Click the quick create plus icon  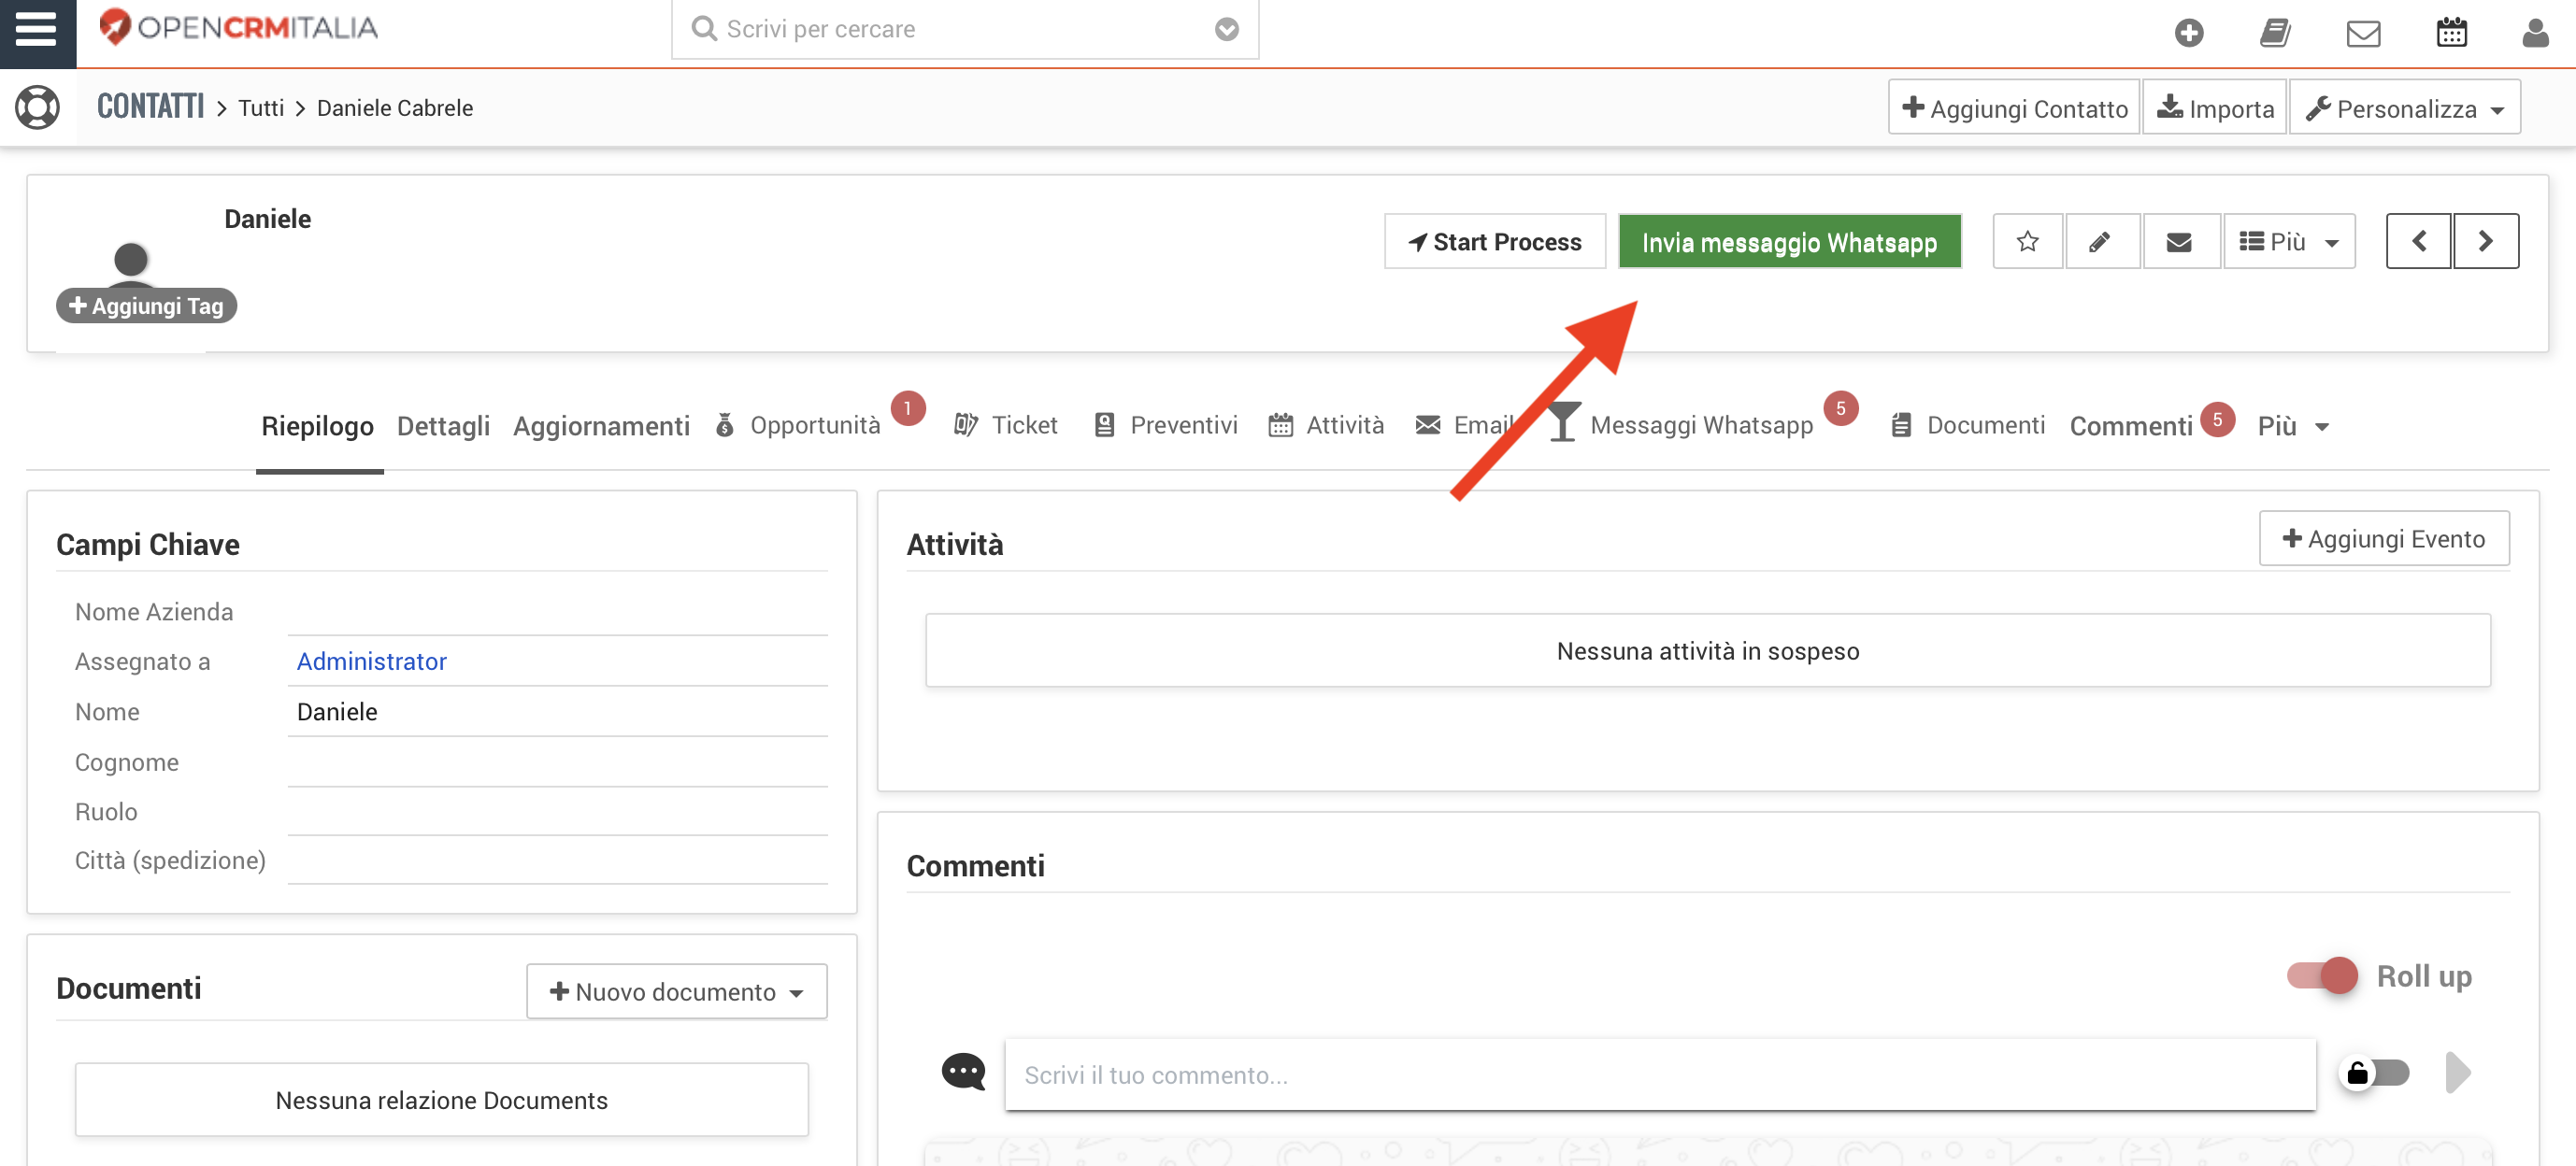(2188, 33)
